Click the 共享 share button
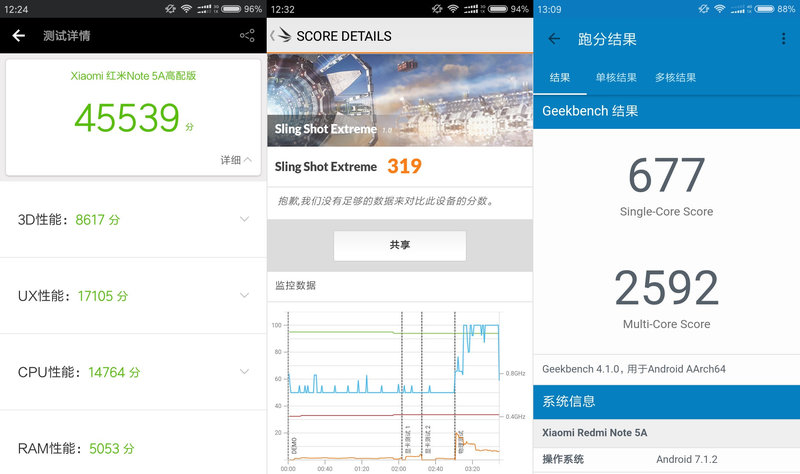 [399, 245]
